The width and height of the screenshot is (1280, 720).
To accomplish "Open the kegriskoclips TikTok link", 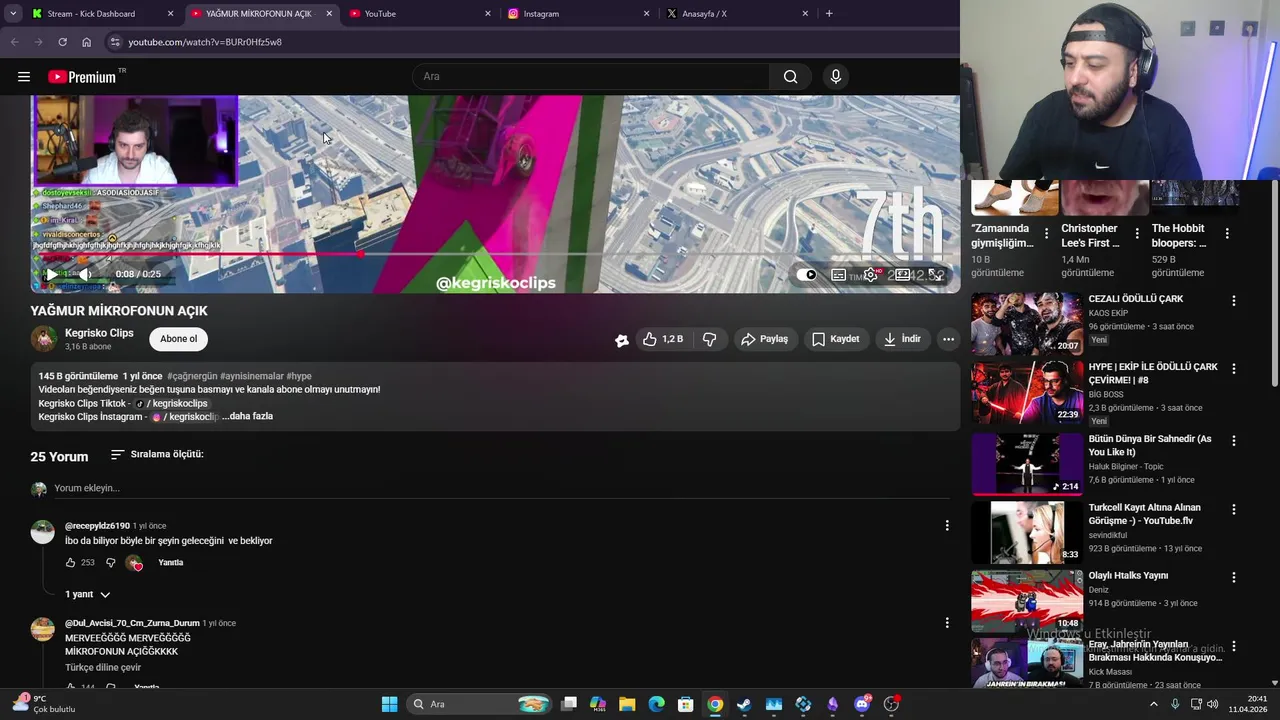I will pyautogui.click(x=171, y=403).
